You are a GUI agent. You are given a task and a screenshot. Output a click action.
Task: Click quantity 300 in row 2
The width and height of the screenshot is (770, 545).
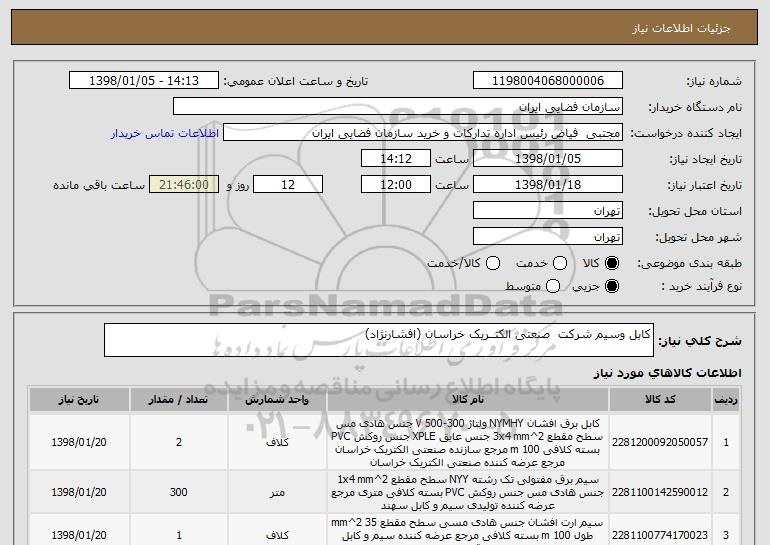click(x=178, y=492)
